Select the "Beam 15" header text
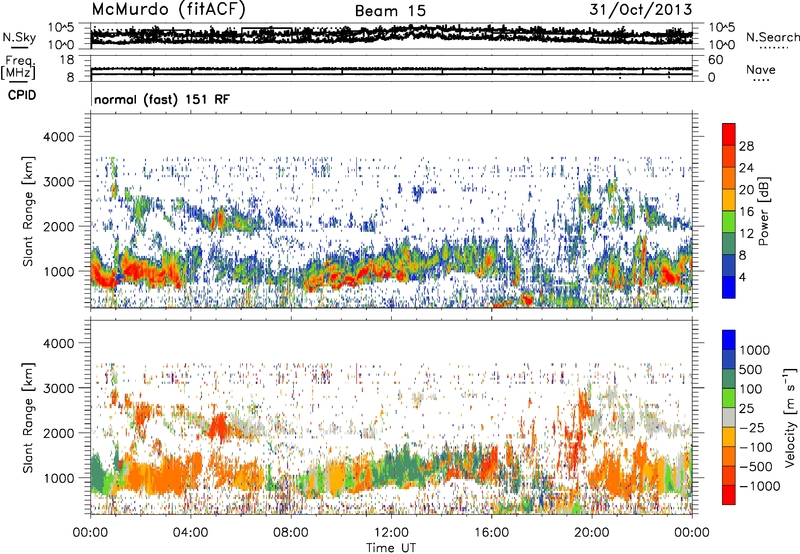800x554 pixels. tap(390, 11)
